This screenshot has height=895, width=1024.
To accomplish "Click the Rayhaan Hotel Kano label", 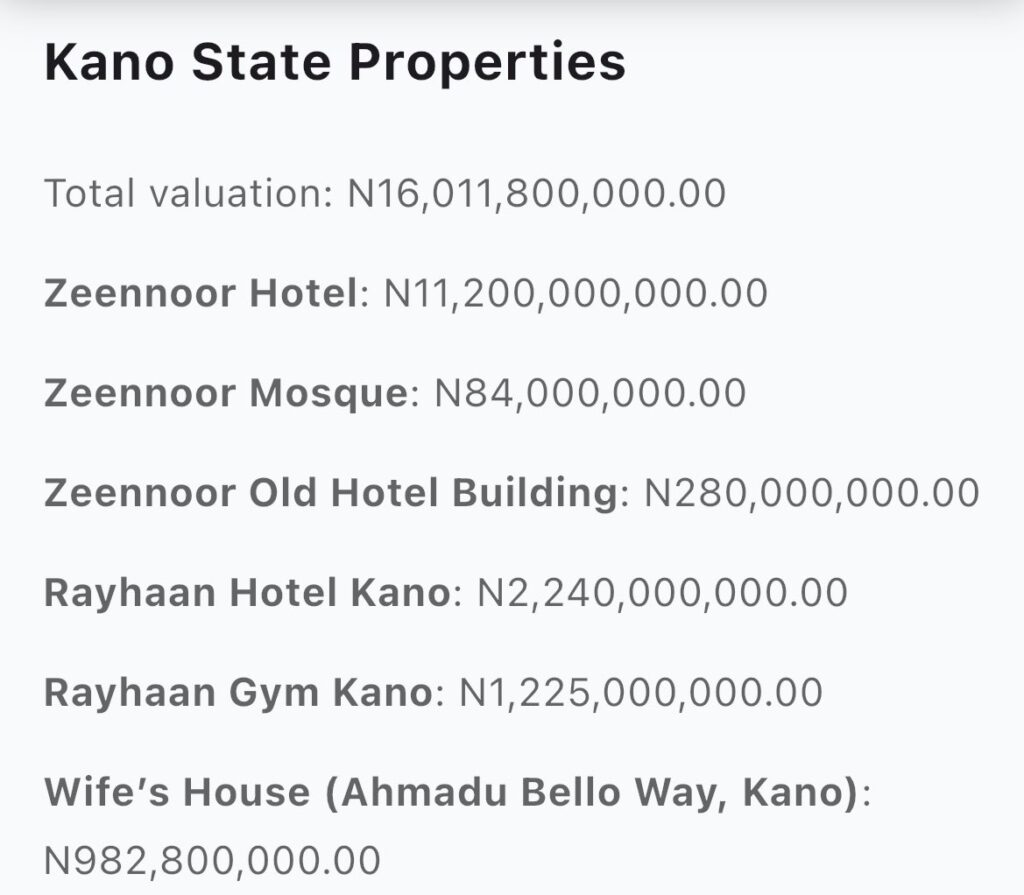I will click(x=247, y=593).
